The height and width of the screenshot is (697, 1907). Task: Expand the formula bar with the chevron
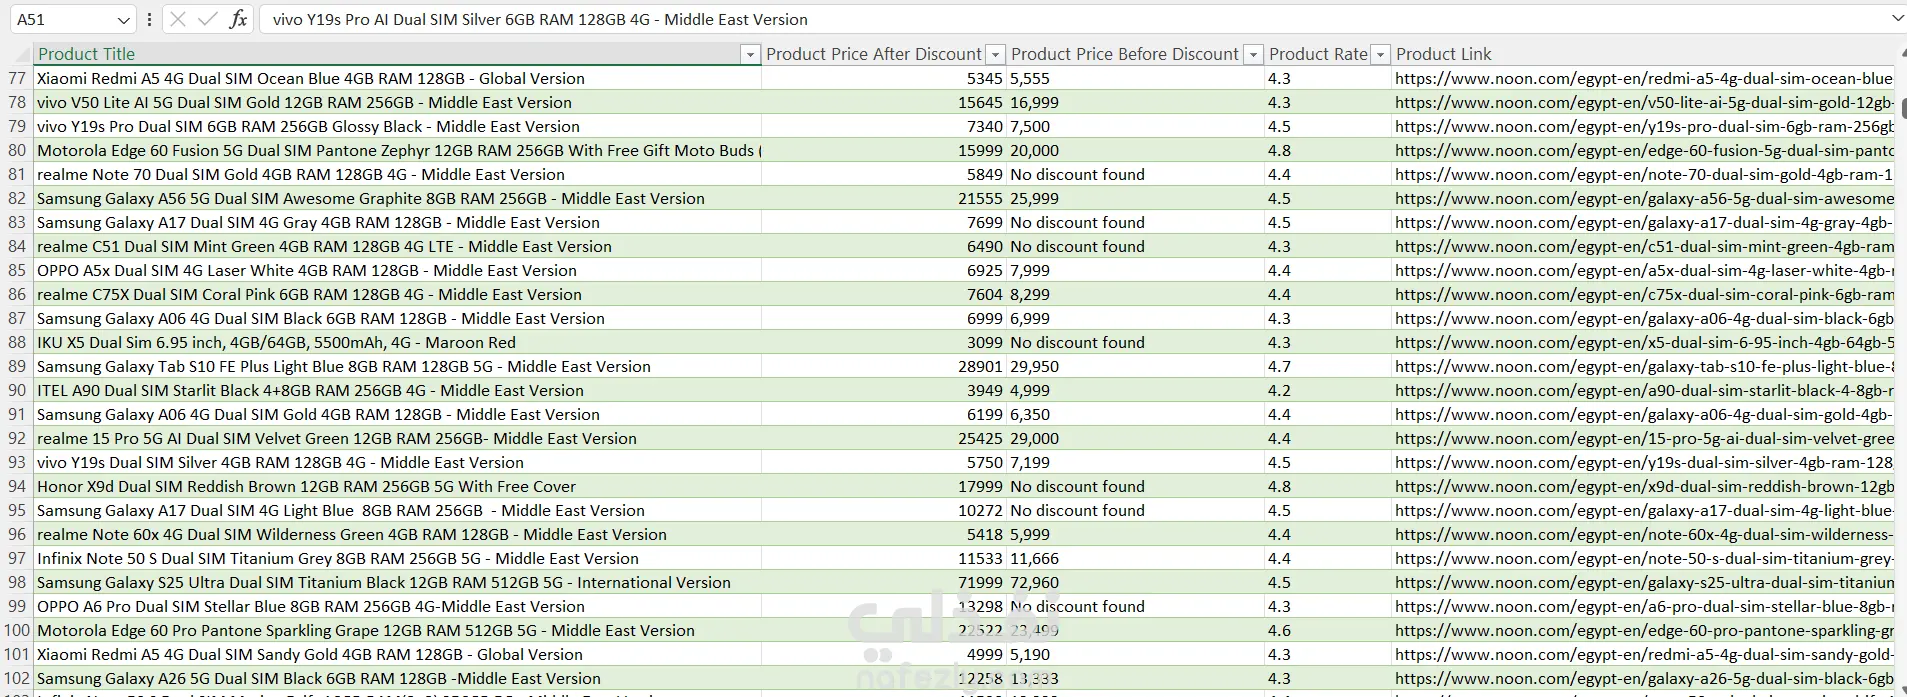click(1897, 19)
